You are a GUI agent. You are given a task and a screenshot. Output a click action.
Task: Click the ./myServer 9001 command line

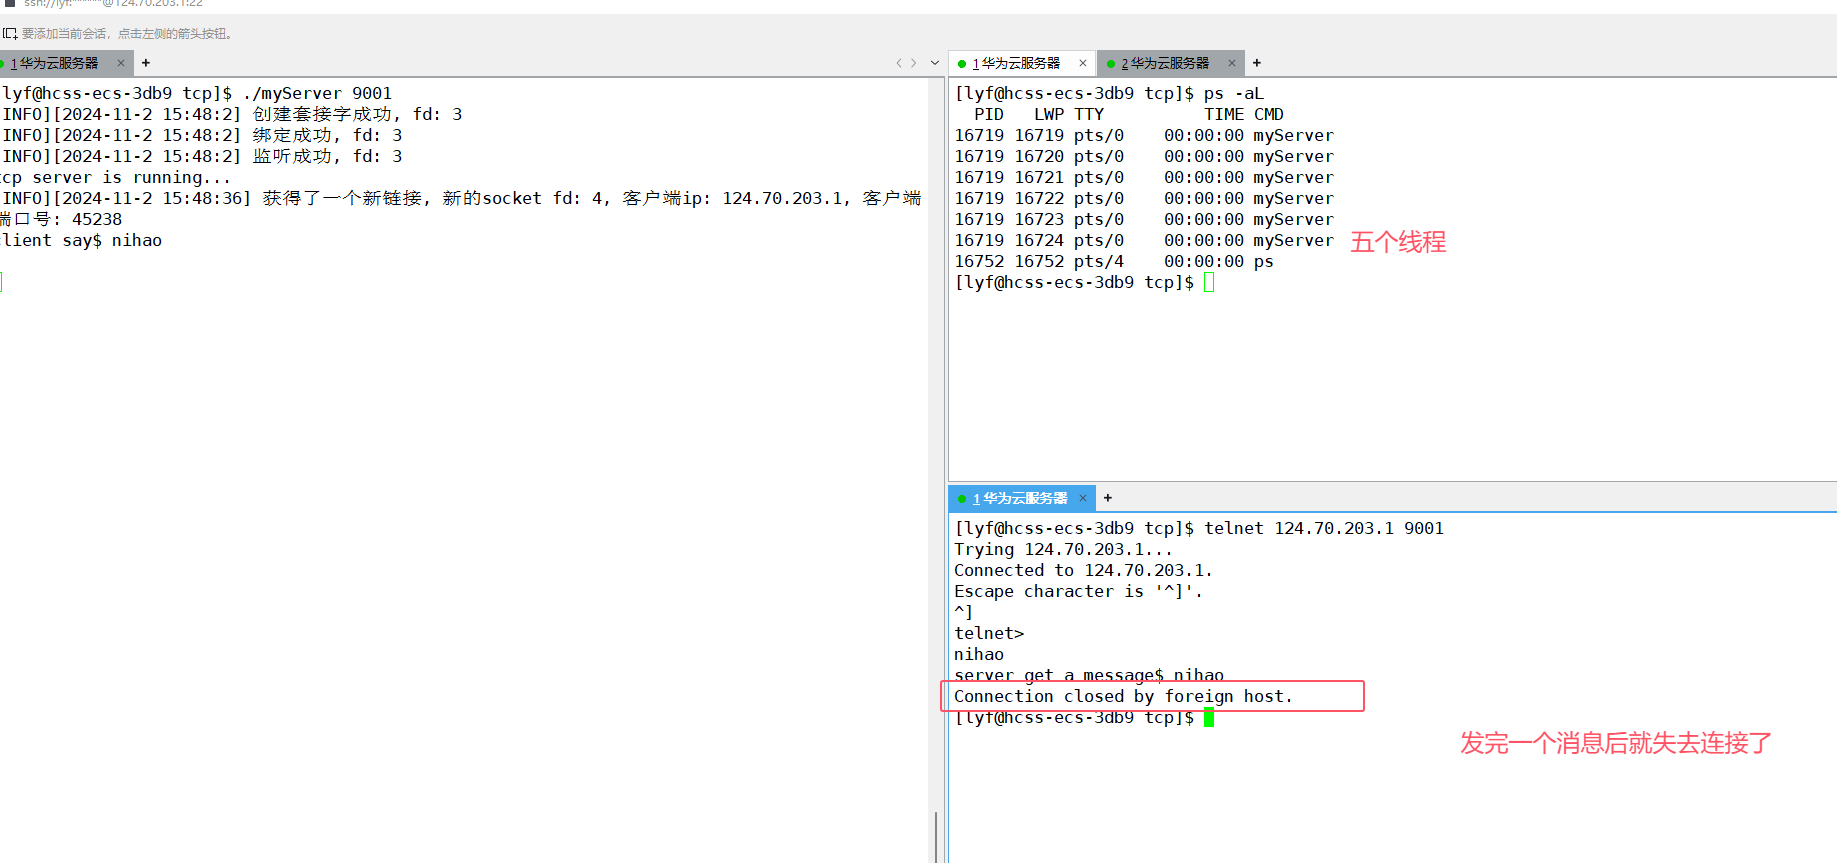pyautogui.click(x=197, y=93)
